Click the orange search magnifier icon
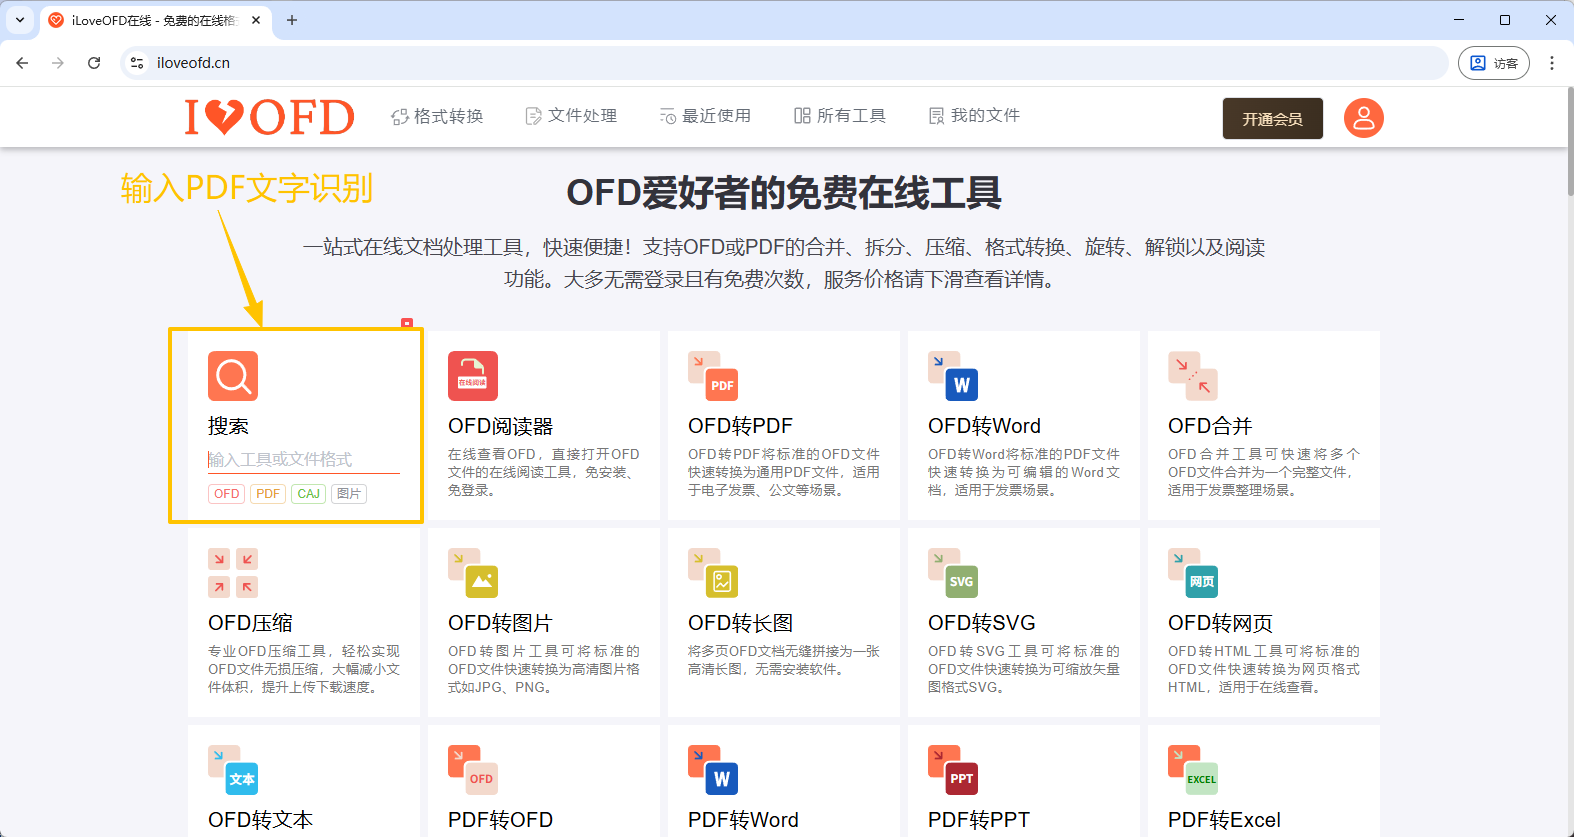Image resolution: width=1574 pixels, height=837 pixels. (233, 376)
